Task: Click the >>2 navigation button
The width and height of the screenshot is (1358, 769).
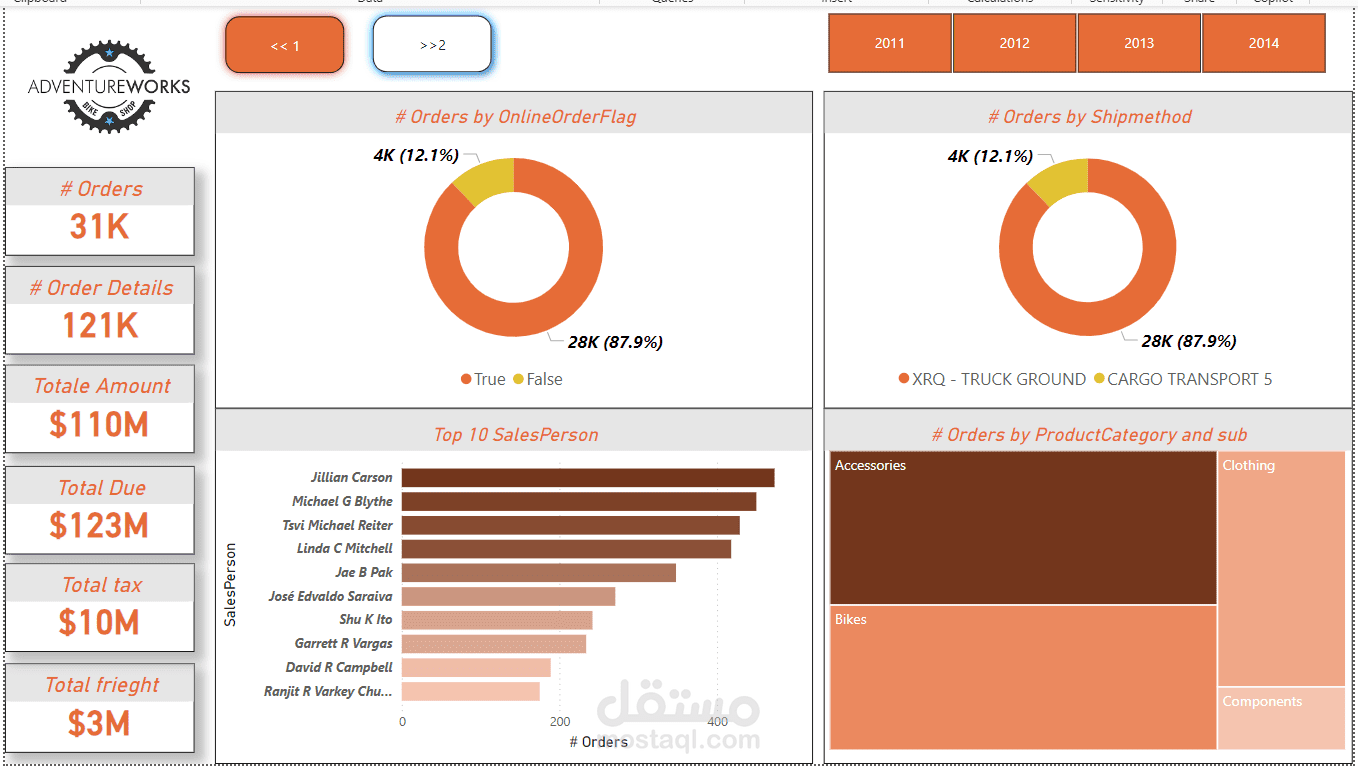Action: (x=432, y=44)
